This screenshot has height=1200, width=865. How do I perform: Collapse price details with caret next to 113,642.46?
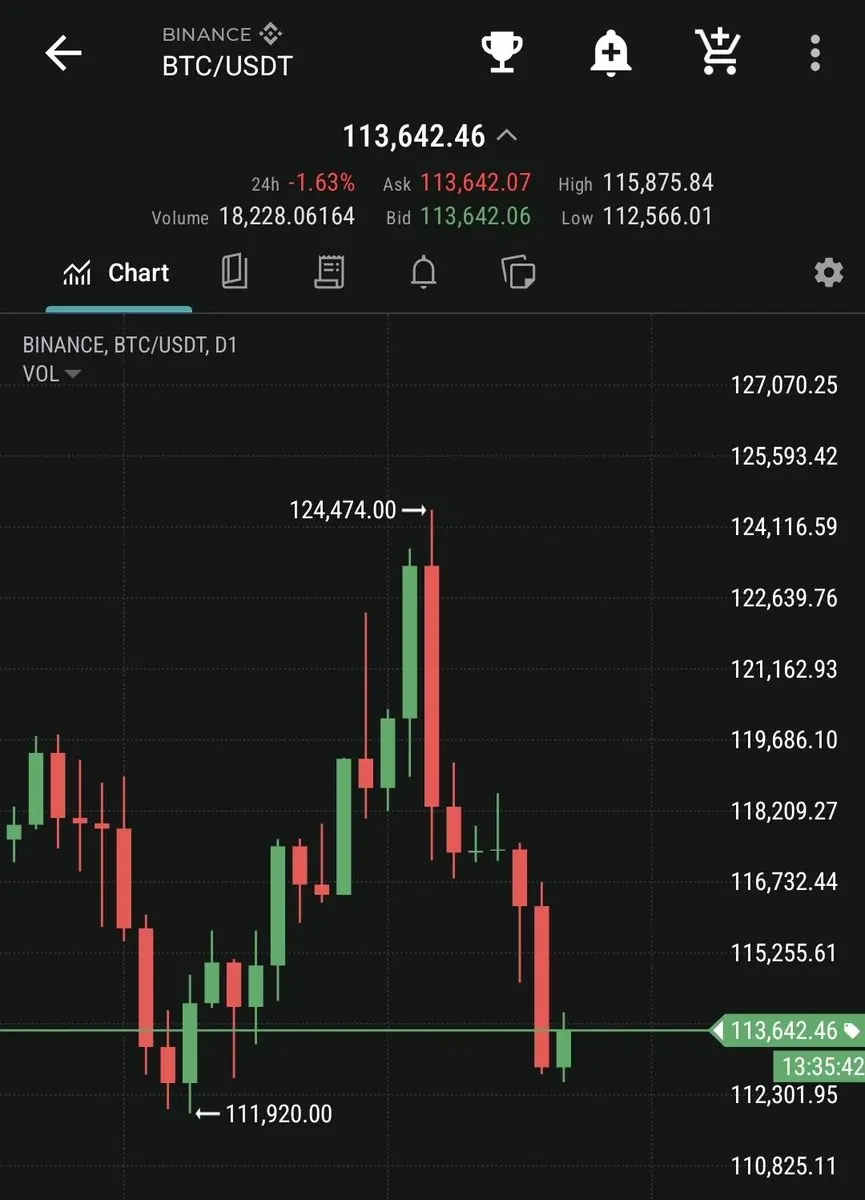[x=508, y=135]
